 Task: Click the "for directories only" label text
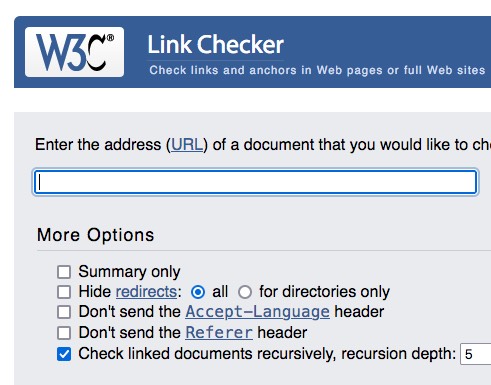coord(324,292)
